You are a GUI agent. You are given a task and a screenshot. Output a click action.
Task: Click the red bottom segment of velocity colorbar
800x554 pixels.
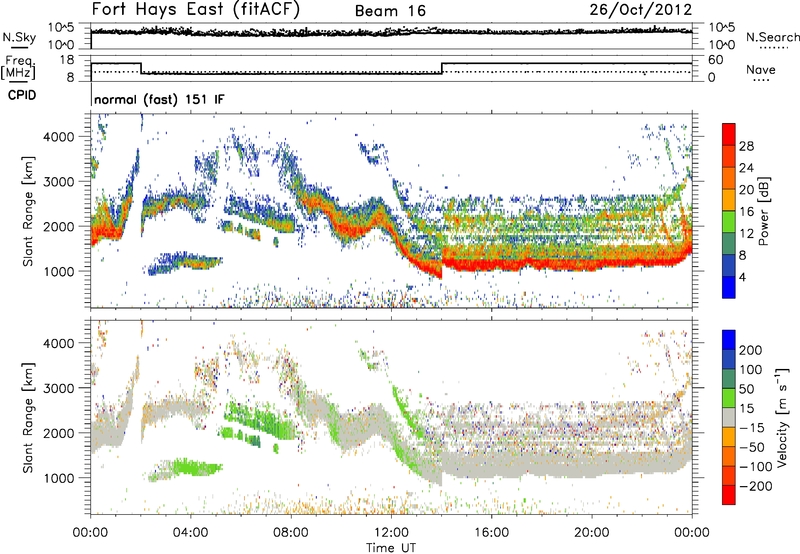click(x=729, y=495)
